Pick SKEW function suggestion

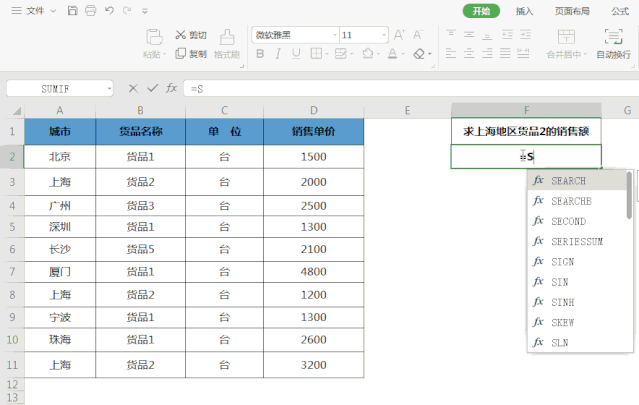(577, 323)
